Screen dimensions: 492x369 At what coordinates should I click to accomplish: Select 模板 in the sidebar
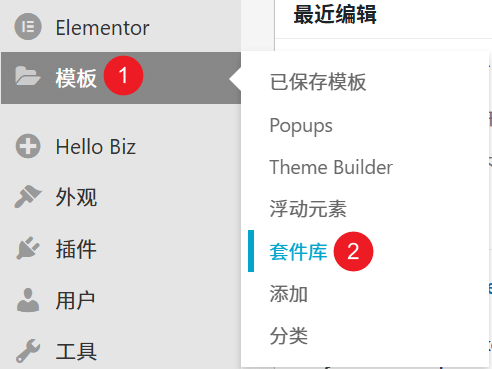121,78
